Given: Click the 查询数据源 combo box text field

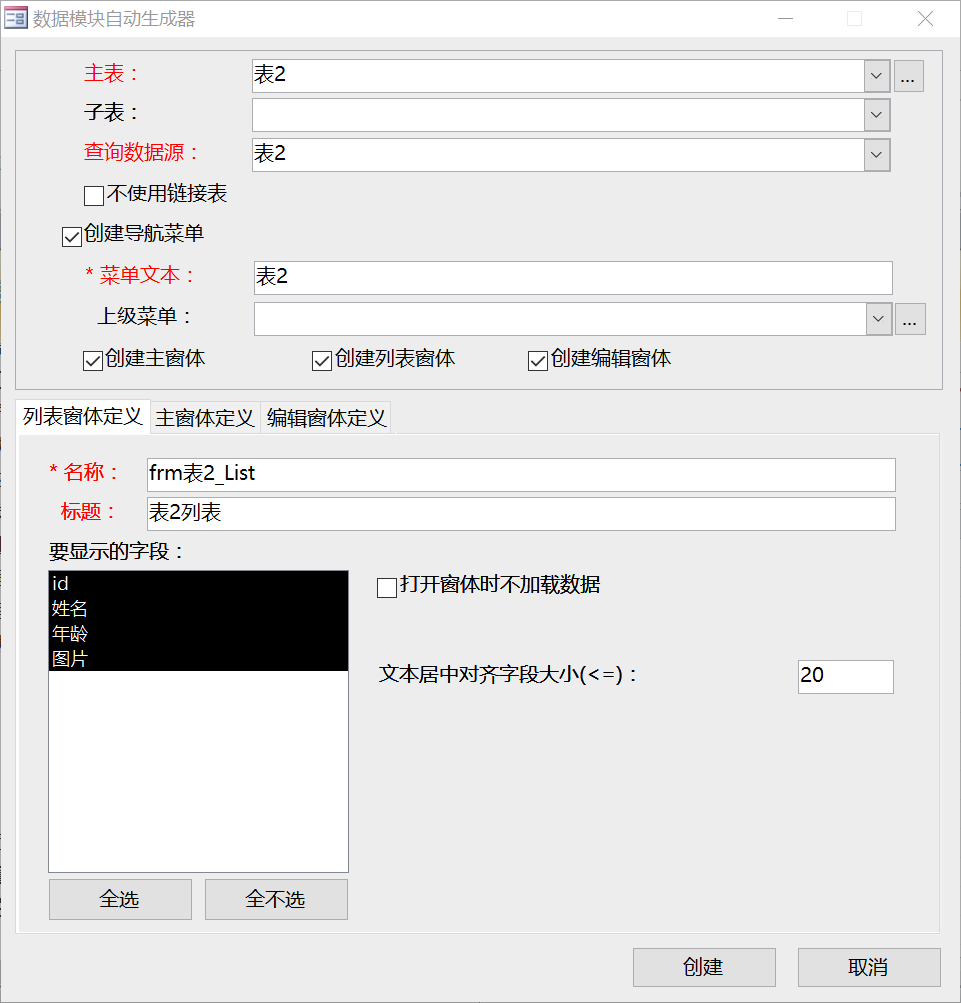Looking at the screenshot, I should pyautogui.click(x=558, y=155).
